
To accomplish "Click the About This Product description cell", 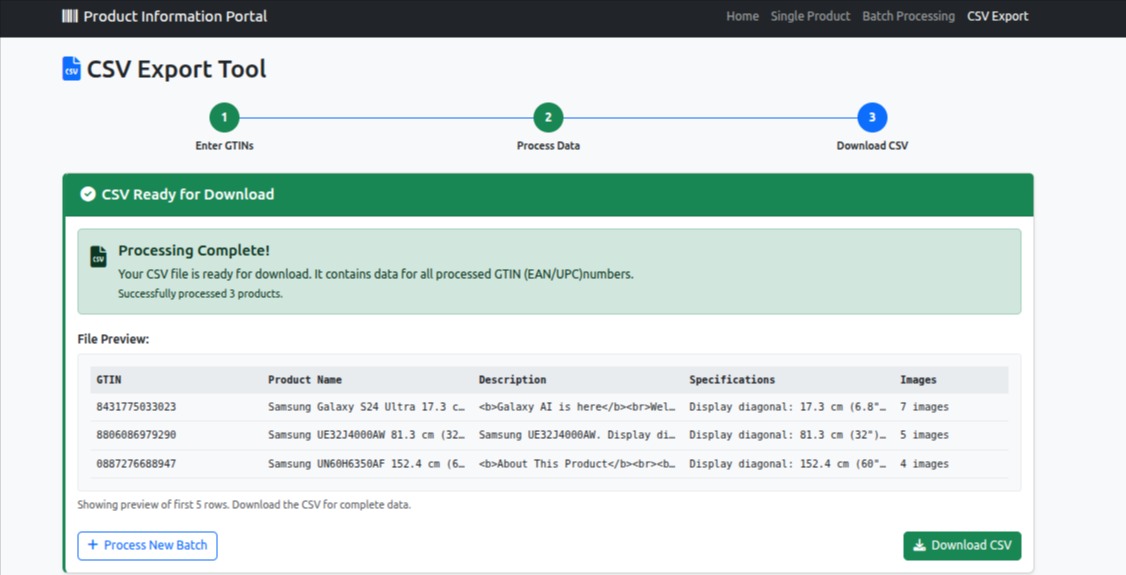I will 577,464.
